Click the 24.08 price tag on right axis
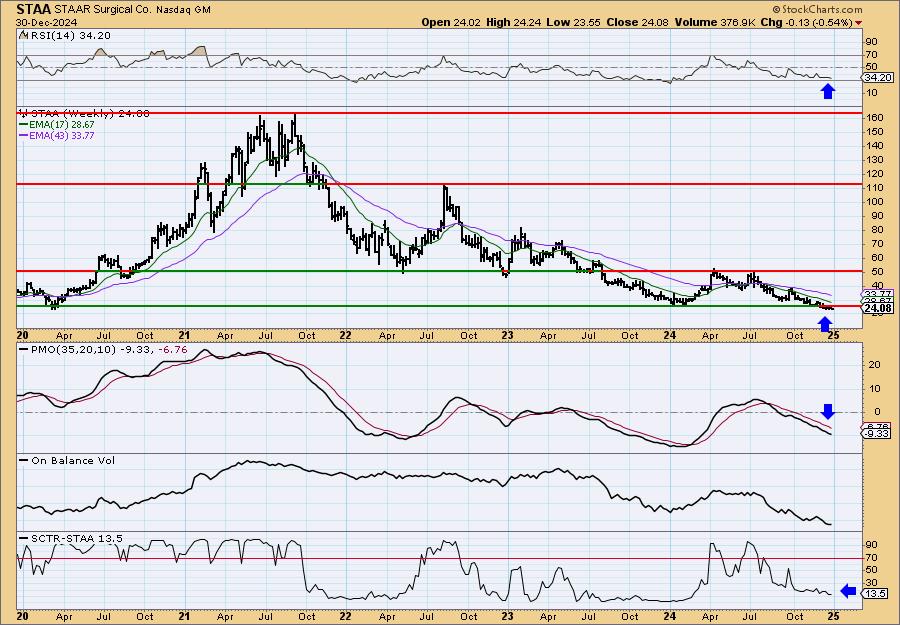The image size is (900, 625). click(878, 308)
